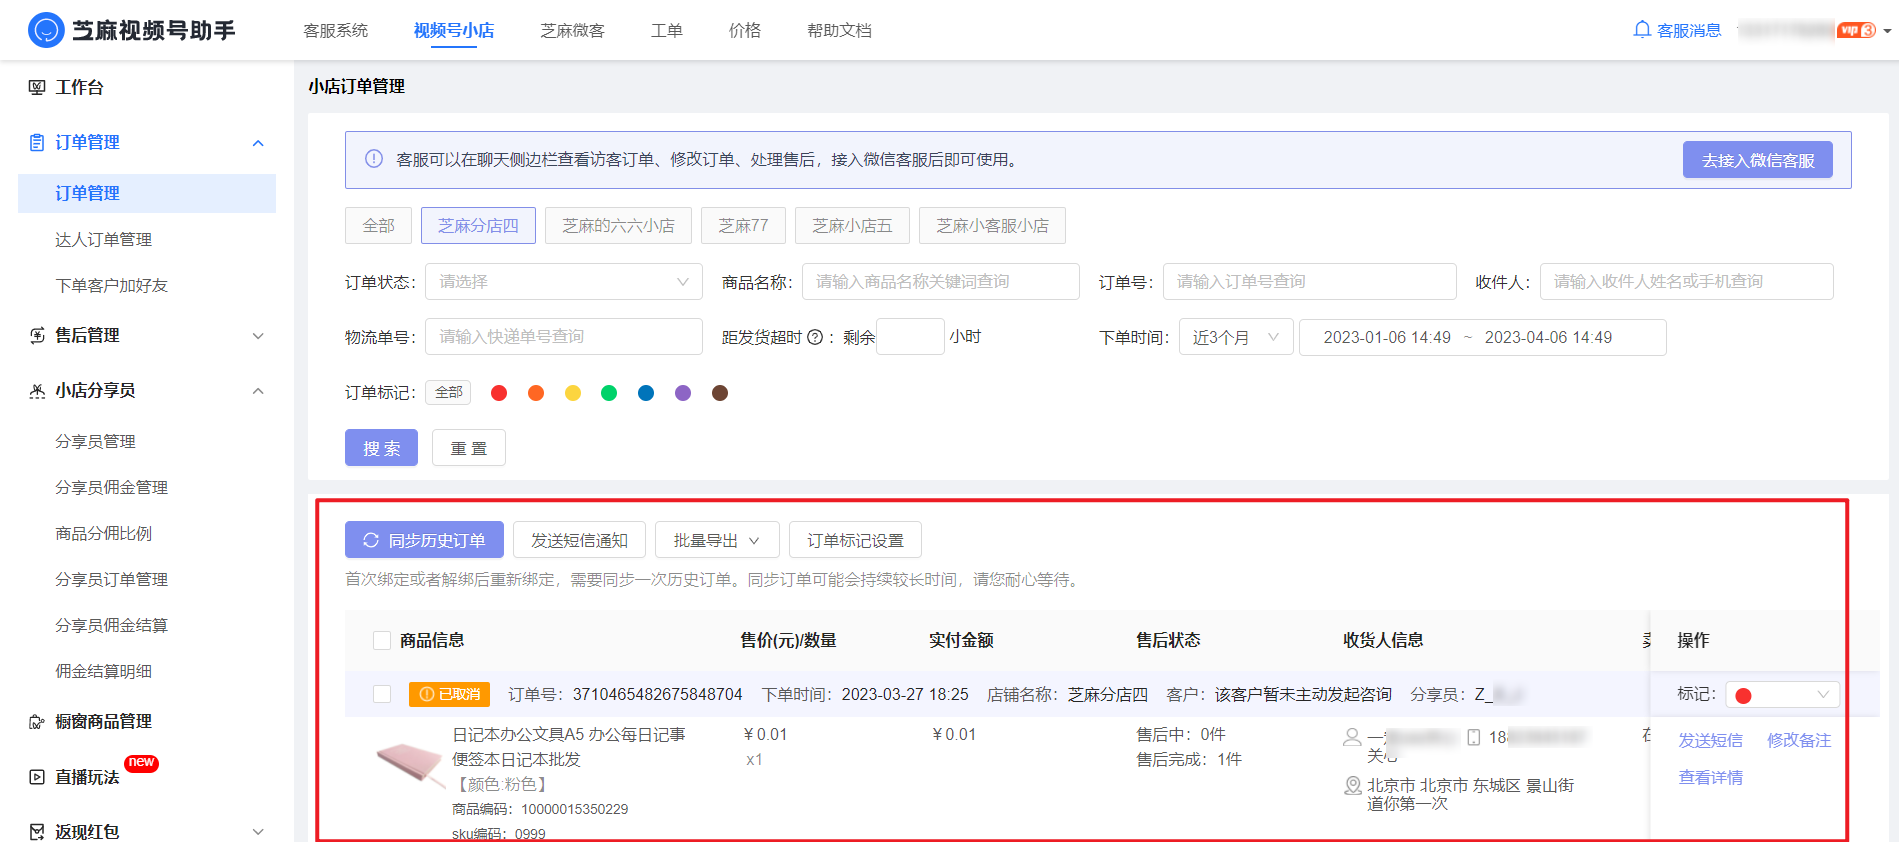The image size is (1899, 842).
Task: Click the recipient person icon
Action: (x=1352, y=737)
